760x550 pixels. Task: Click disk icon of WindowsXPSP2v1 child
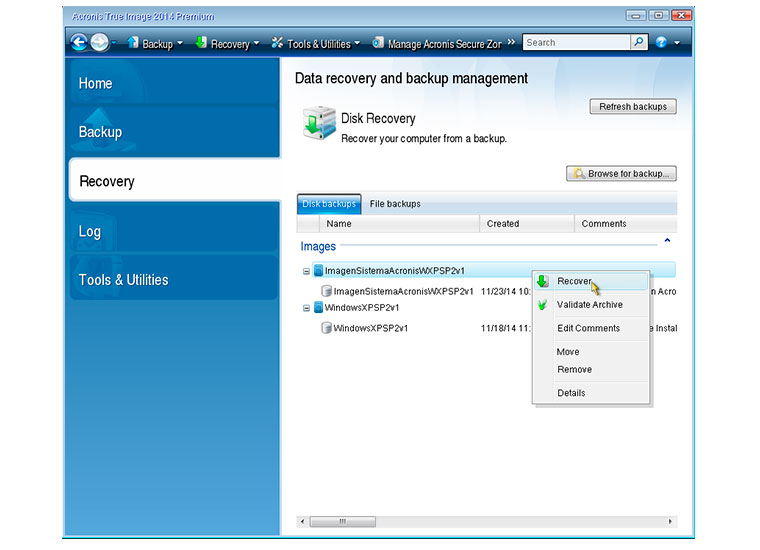327,328
